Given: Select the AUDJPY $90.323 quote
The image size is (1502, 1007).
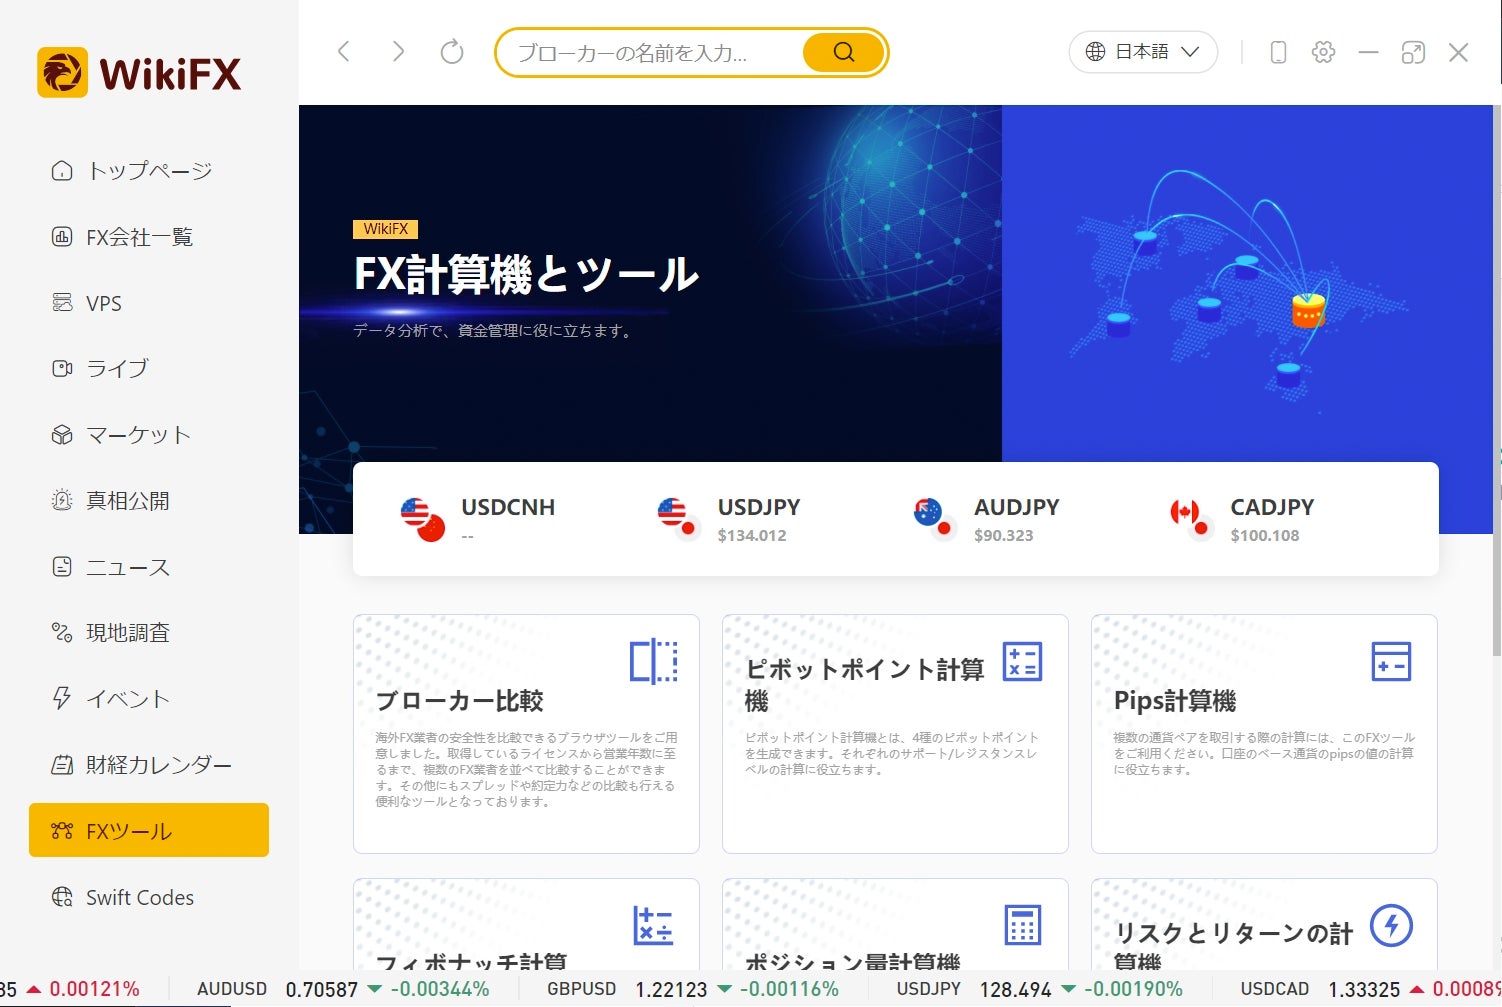Looking at the screenshot, I should pyautogui.click(x=986, y=519).
